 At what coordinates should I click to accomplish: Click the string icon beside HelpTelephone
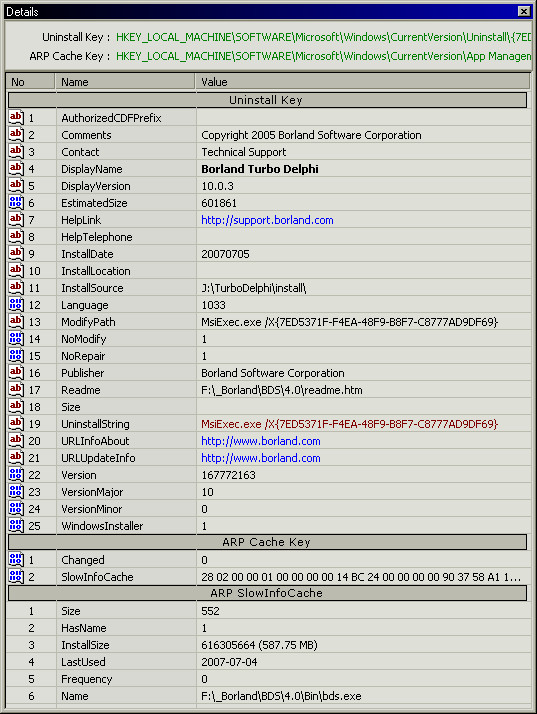16,236
